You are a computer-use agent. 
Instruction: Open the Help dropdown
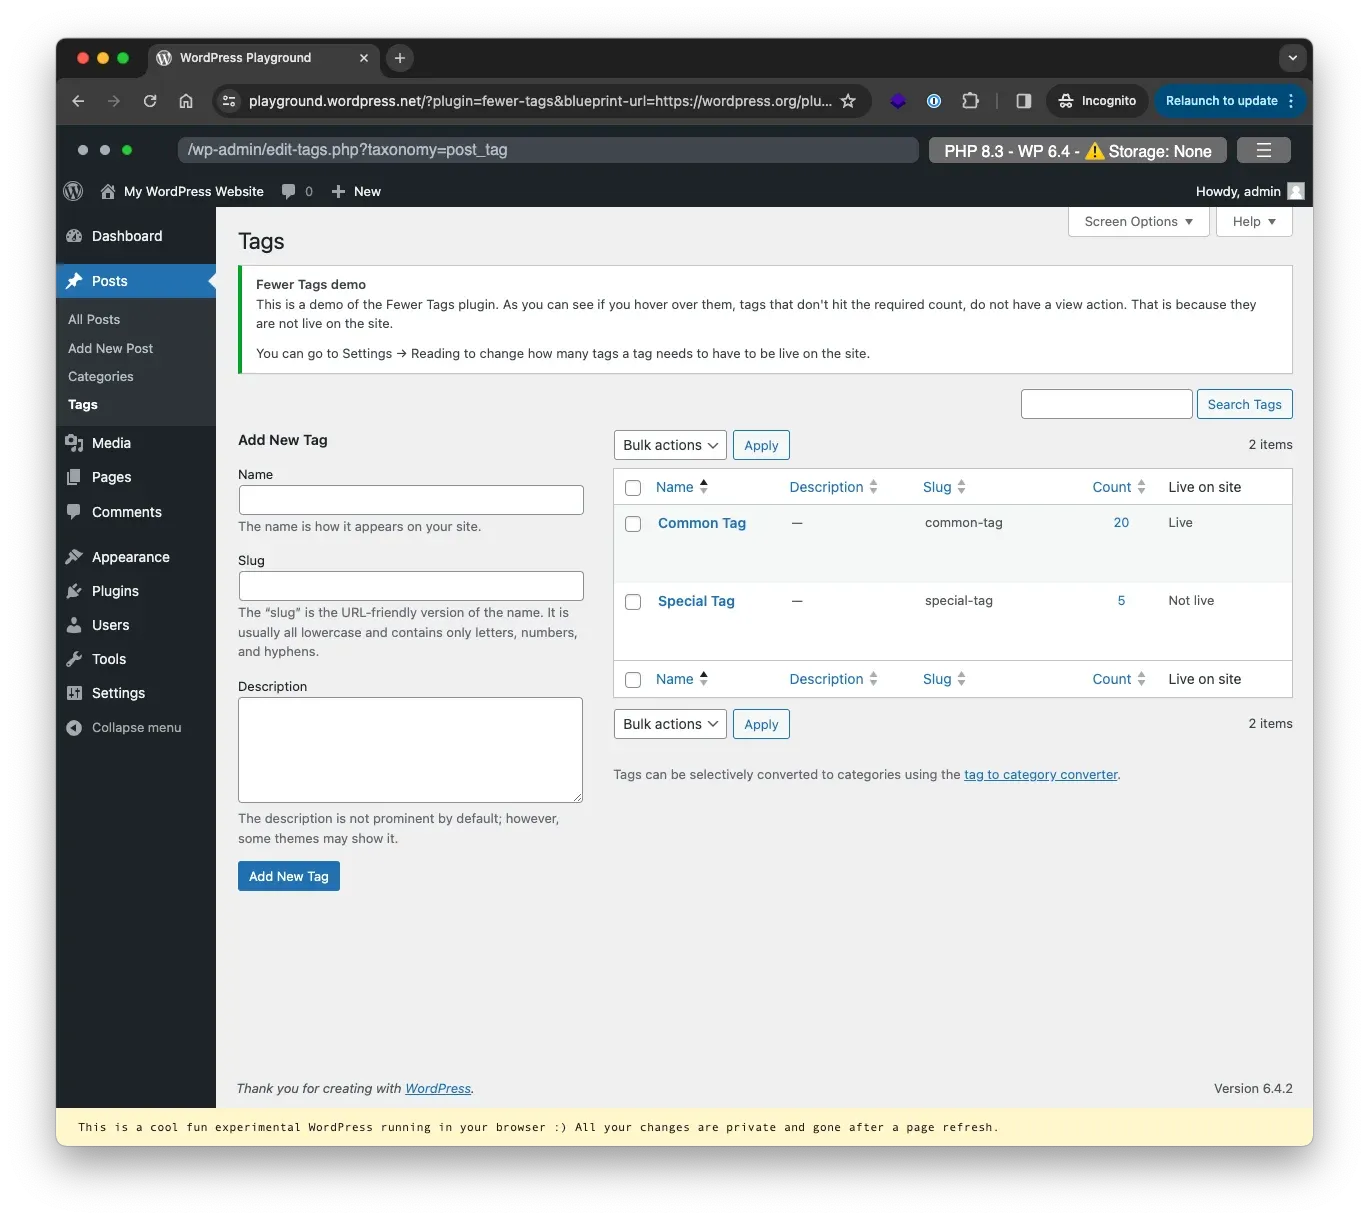tap(1253, 221)
